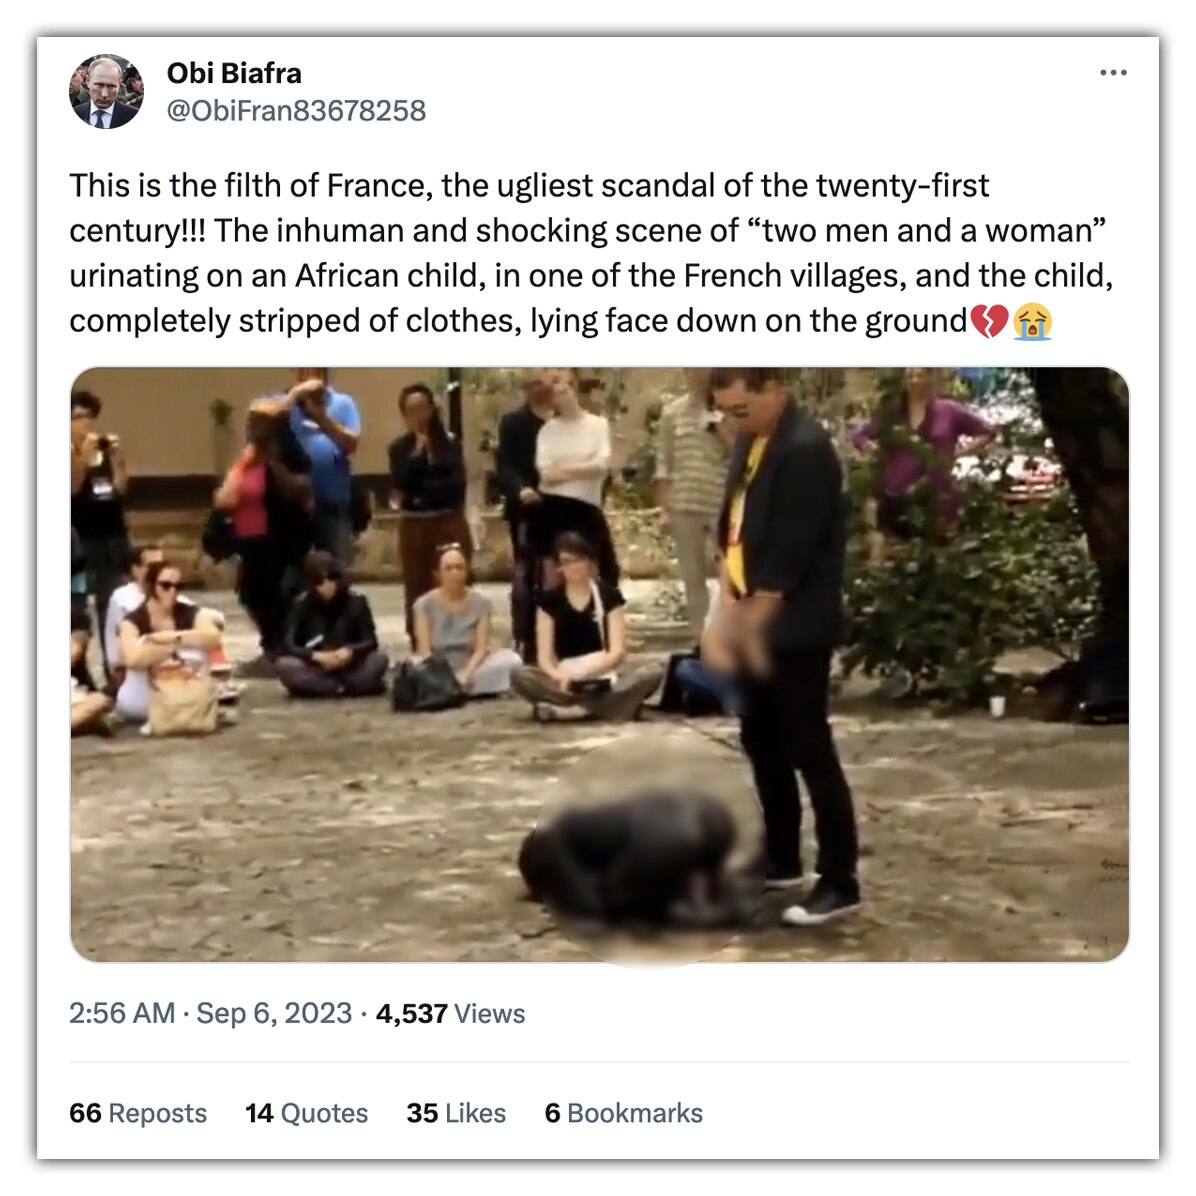Click the 6 Bookmarks count
Screen dimensions: 1196x1196
click(x=624, y=1113)
